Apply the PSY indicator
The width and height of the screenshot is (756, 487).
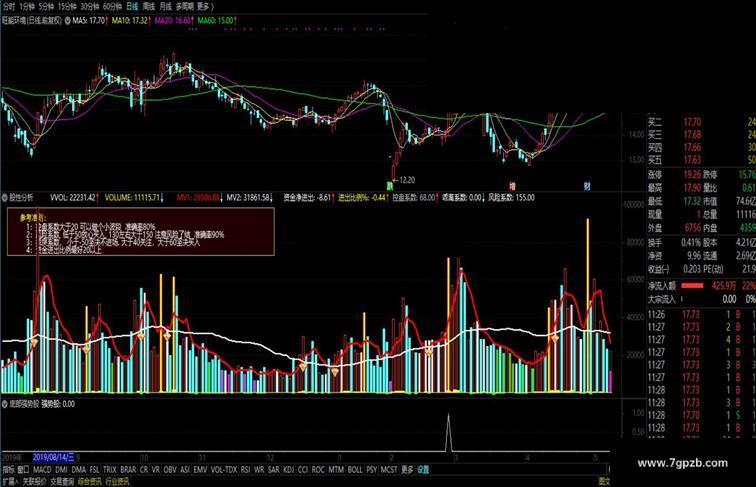[x=371, y=469]
